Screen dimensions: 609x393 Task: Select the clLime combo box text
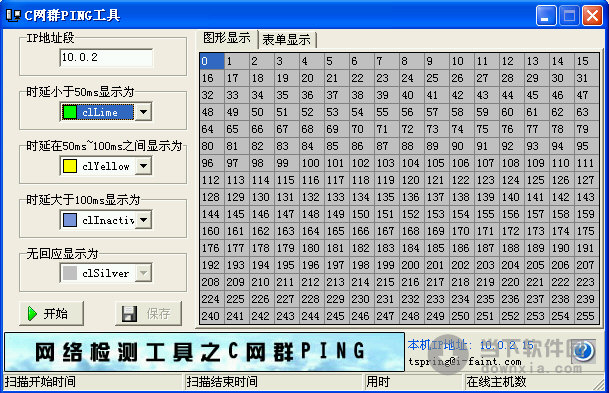pyautogui.click(x=100, y=112)
